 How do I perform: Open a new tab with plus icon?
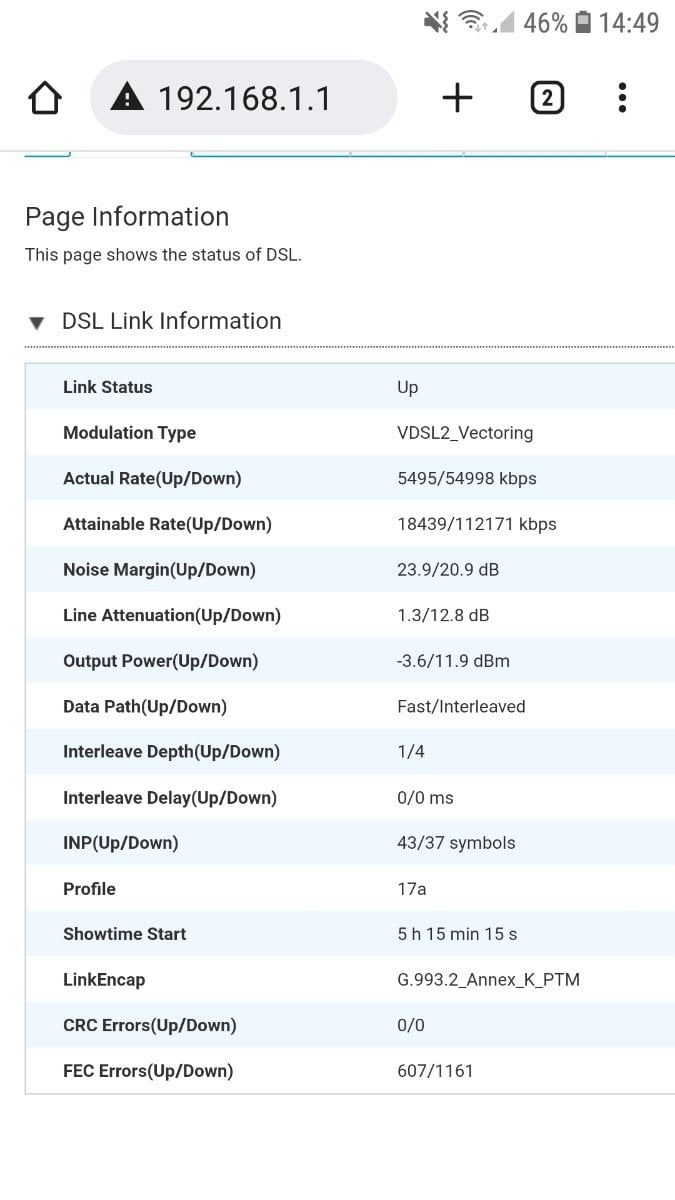pyautogui.click(x=457, y=98)
